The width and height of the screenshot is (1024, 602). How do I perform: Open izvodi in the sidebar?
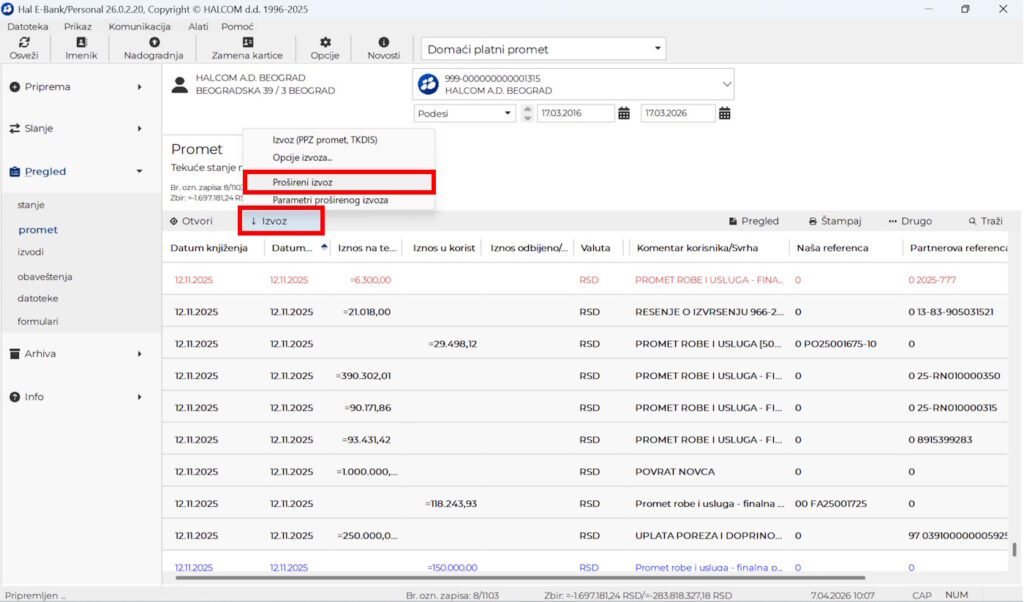pos(31,252)
